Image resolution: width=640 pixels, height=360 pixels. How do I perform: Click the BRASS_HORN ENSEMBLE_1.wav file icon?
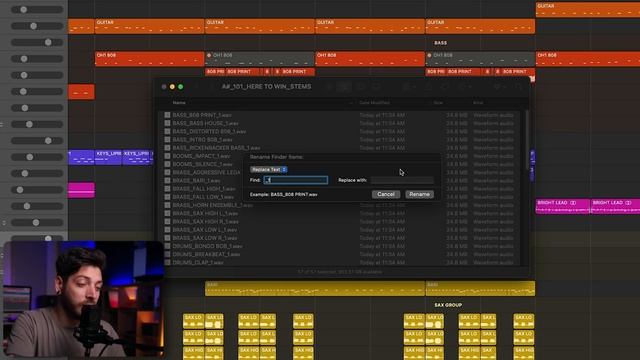pyautogui.click(x=167, y=205)
